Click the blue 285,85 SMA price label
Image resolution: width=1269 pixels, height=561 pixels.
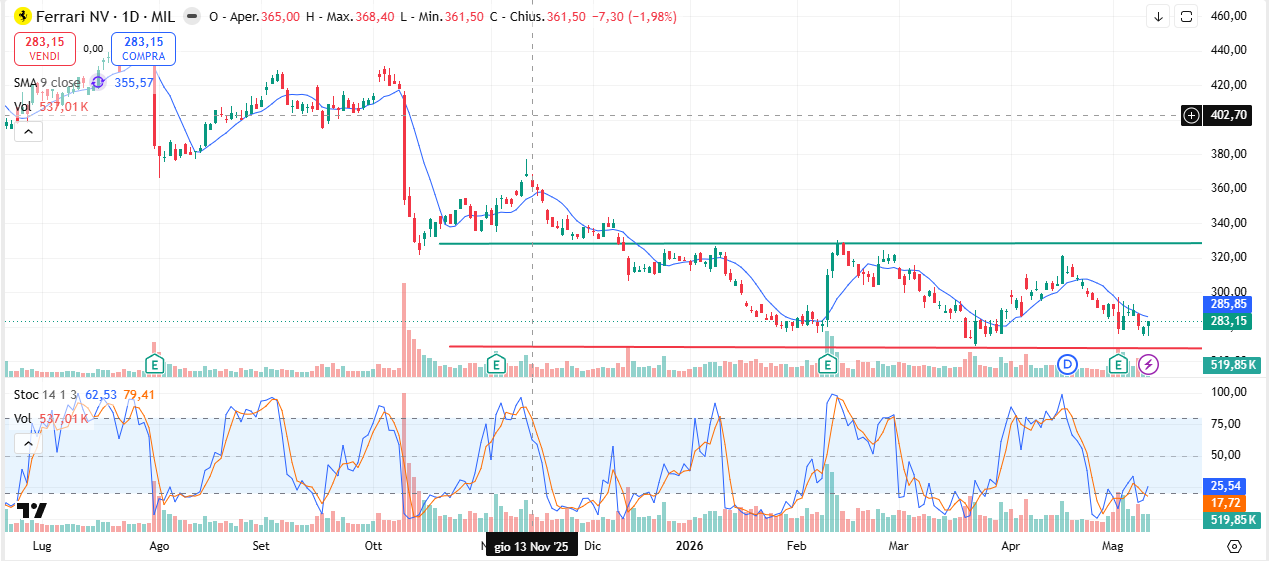[1228, 304]
